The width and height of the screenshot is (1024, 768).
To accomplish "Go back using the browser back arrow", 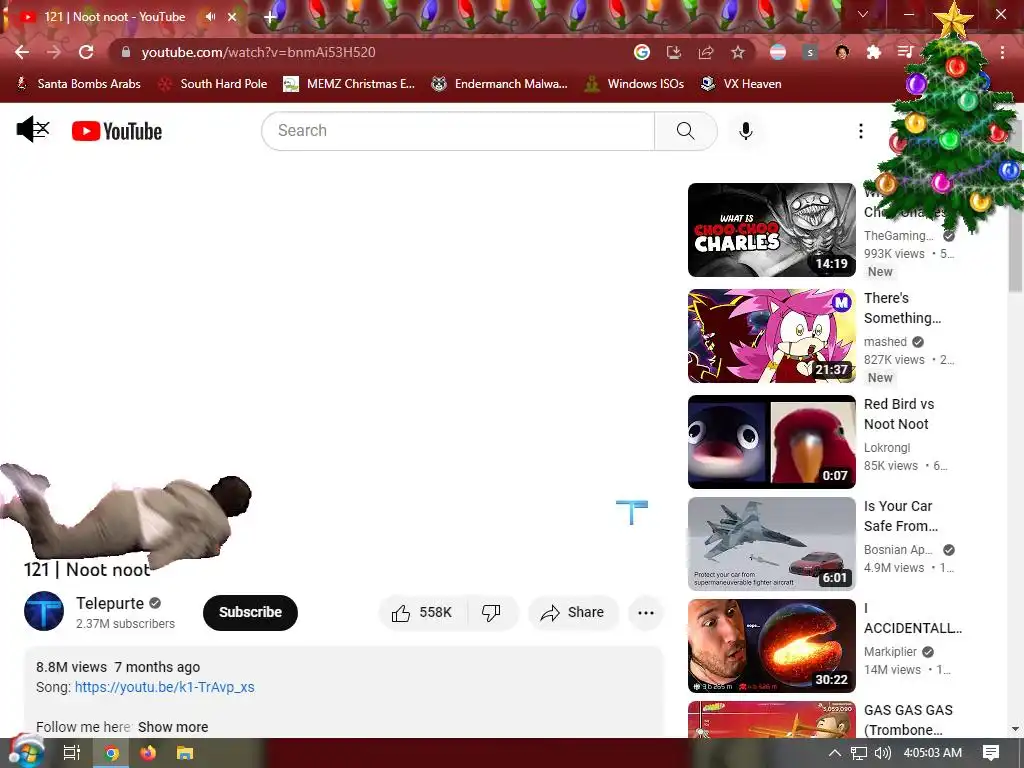I will tap(22, 52).
